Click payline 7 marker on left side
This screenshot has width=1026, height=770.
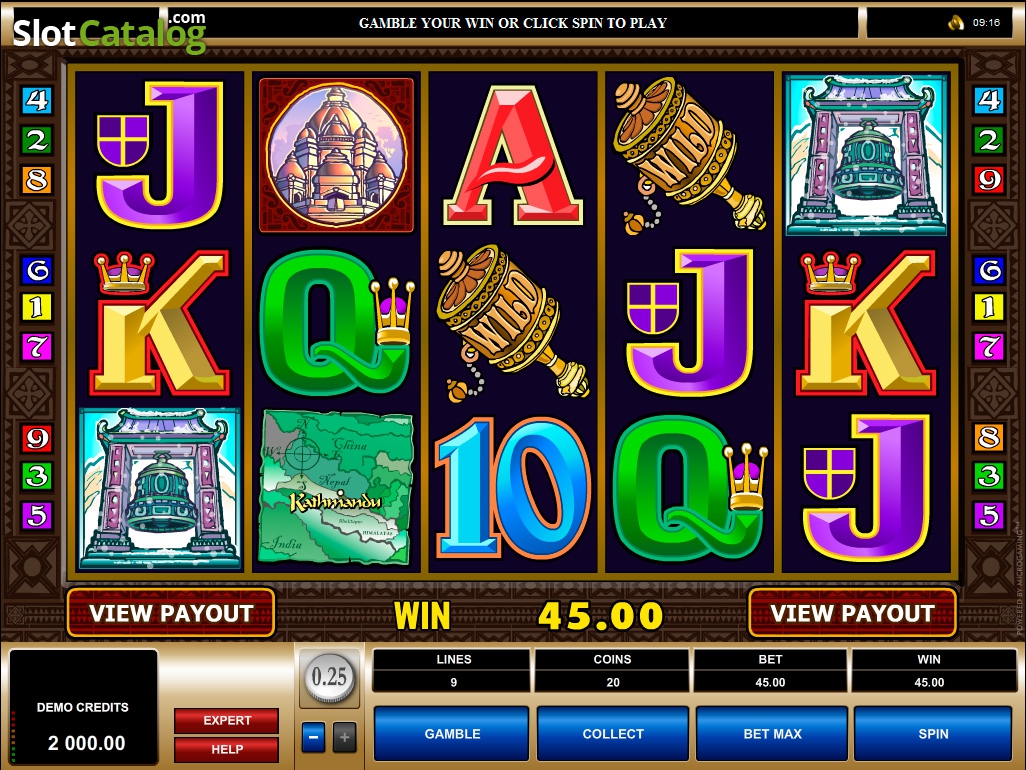pyautogui.click(x=37, y=347)
